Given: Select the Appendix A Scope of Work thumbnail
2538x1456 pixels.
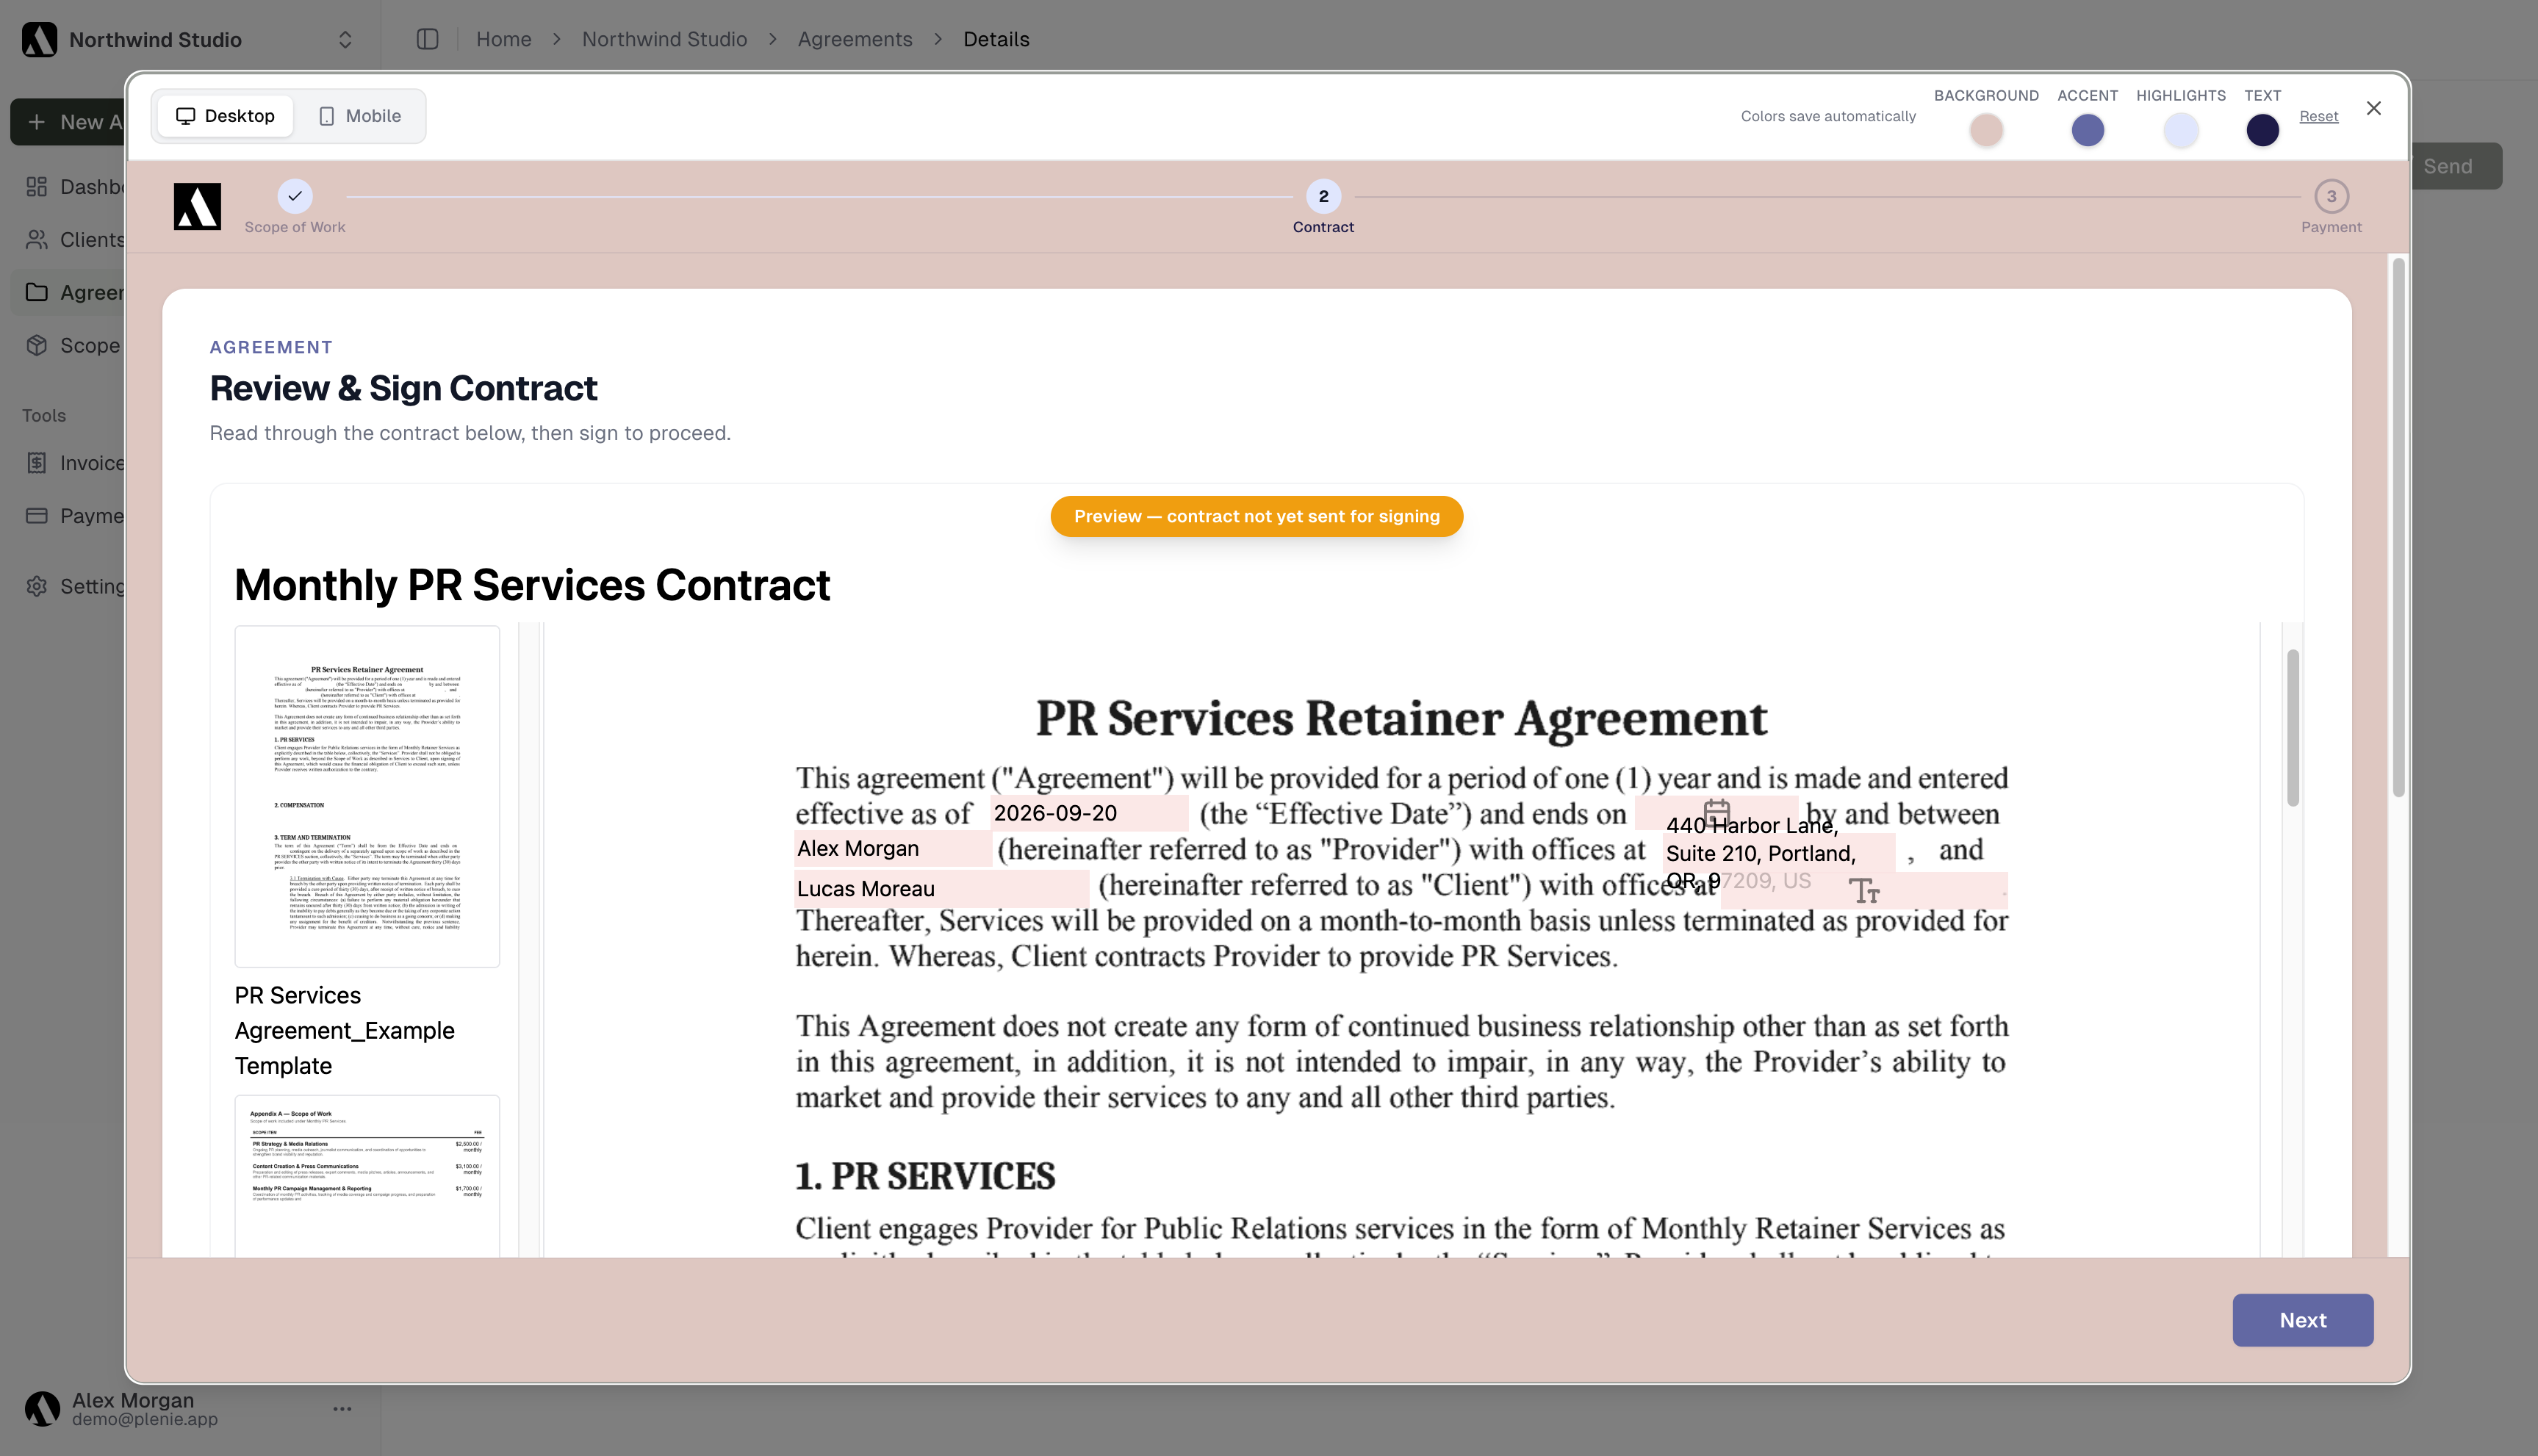Looking at the screenshot, I should tap(367, 1176).
